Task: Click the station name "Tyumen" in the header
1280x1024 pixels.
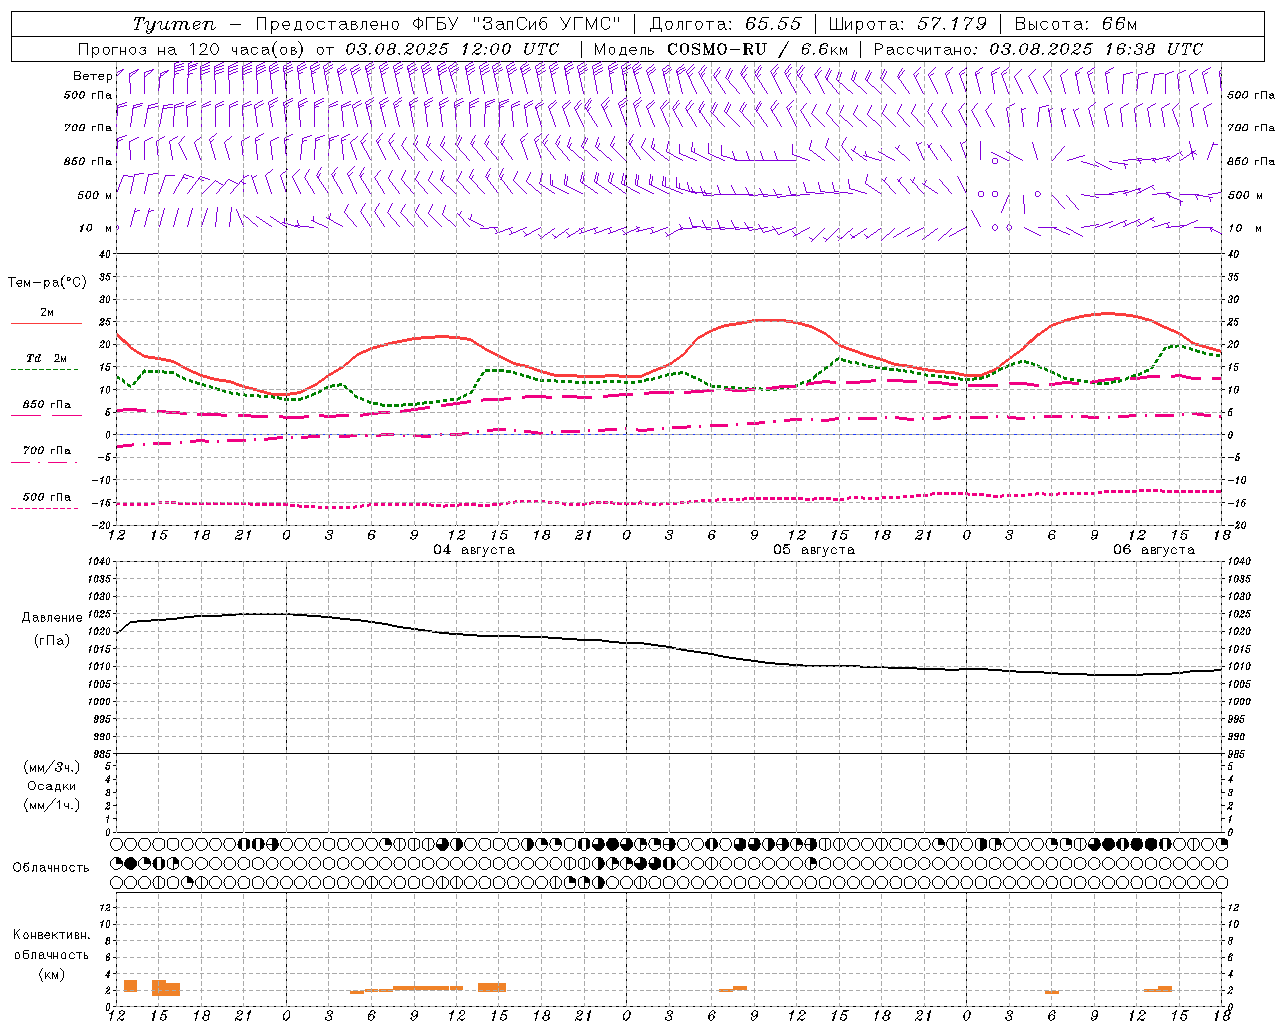Action: click(x=173, y=24)
